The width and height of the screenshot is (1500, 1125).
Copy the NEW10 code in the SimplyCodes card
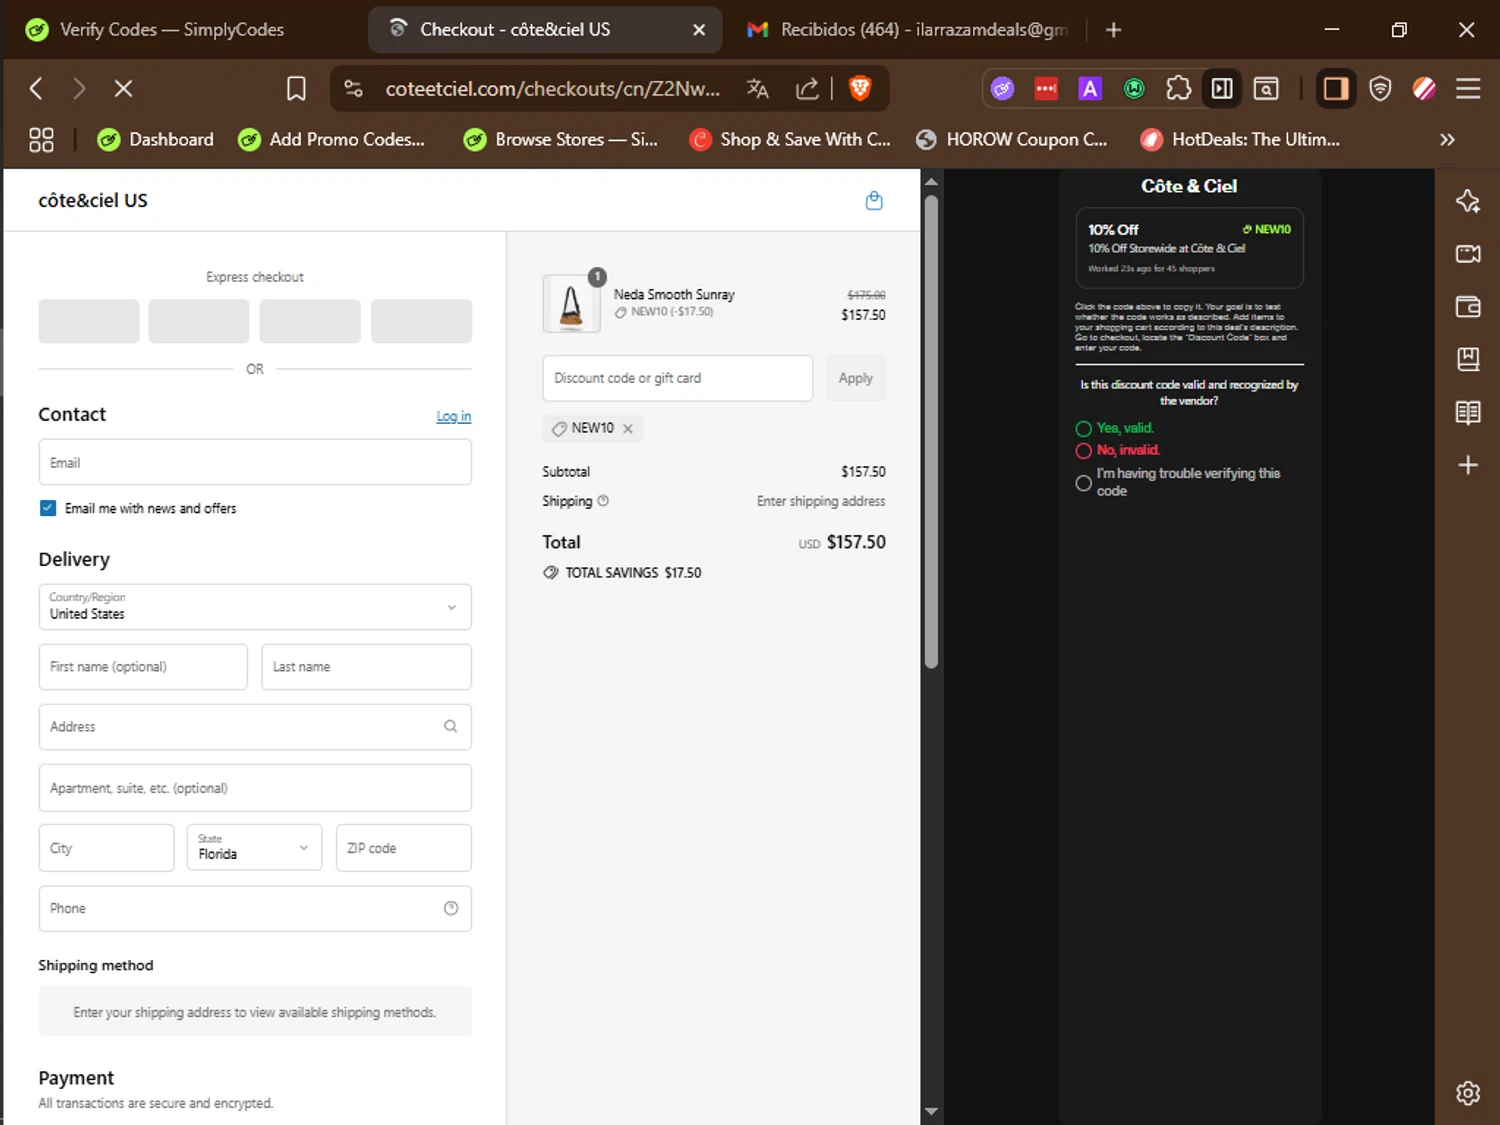pos(1266,229)
